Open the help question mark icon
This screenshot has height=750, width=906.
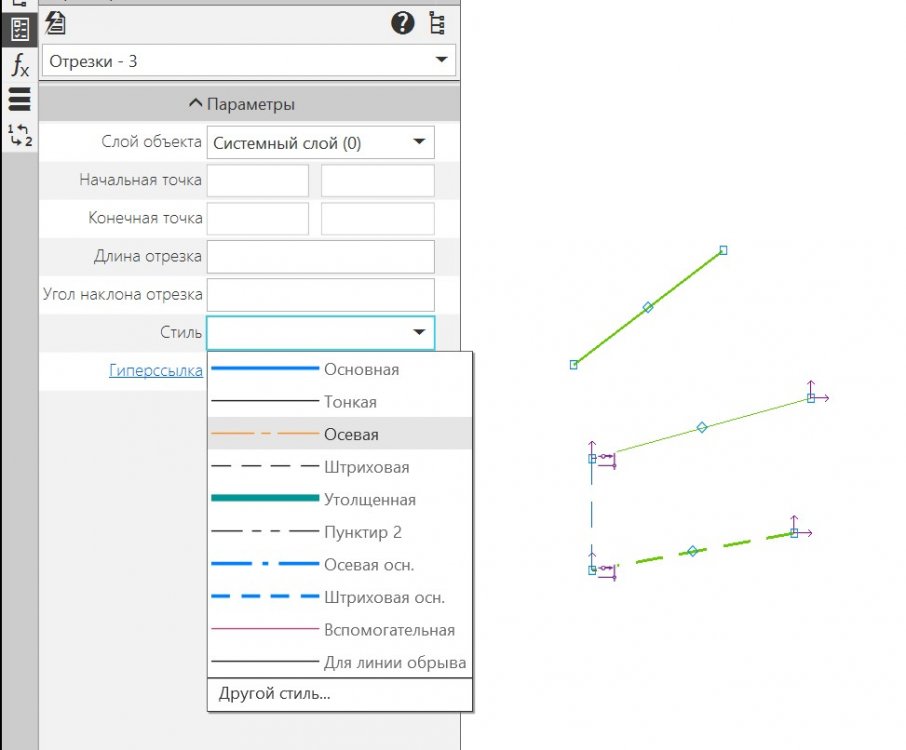tap(402, 23)
